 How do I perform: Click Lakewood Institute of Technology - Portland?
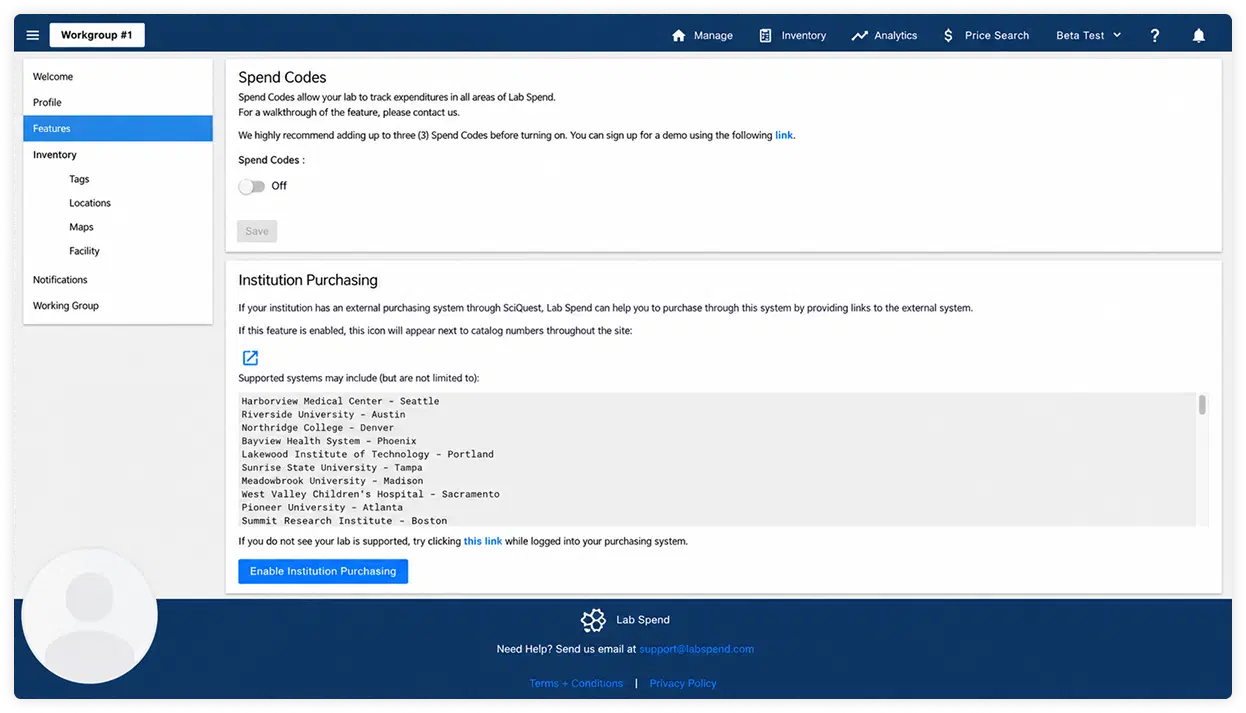pyautogui.click(x=367, y=454)
